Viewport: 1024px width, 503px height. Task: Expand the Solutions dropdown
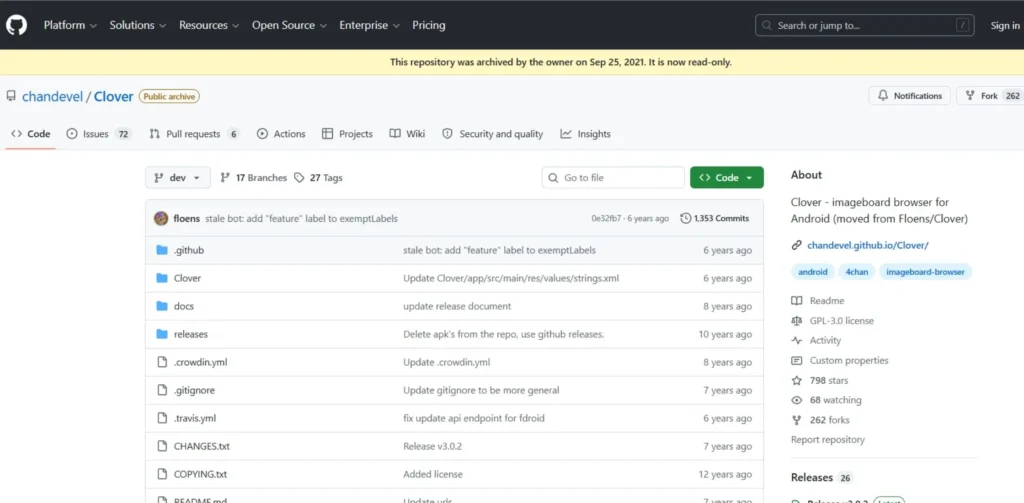click(138, 25)
